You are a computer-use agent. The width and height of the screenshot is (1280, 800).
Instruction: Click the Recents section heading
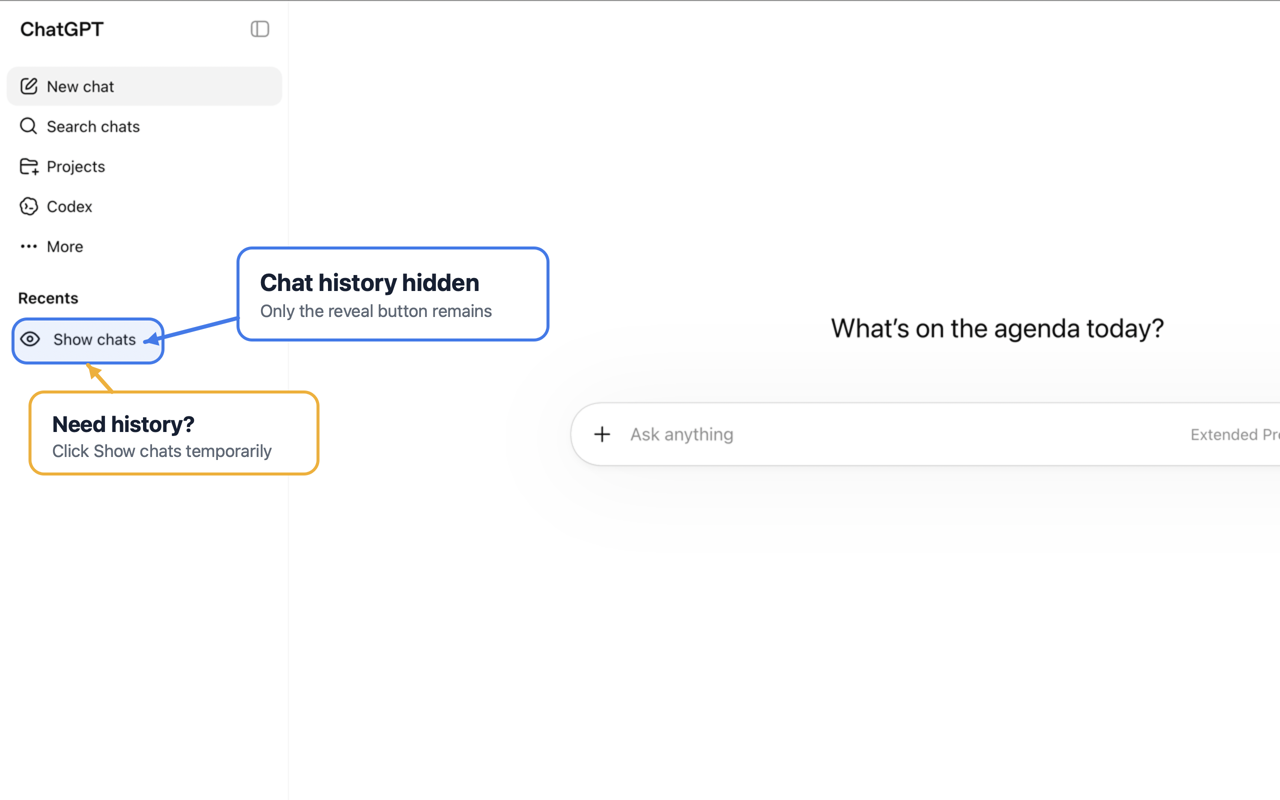[x=48, y=298]
